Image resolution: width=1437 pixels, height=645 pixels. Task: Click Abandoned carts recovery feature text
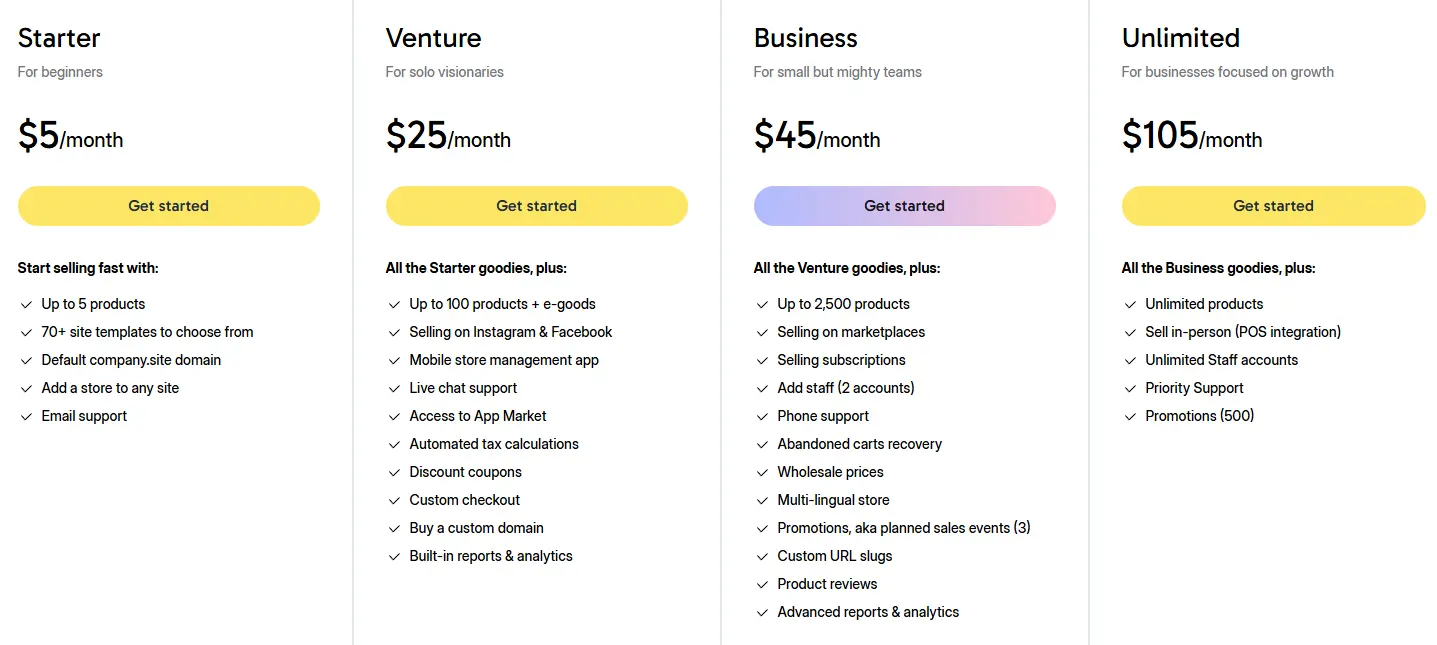point(859,444)
